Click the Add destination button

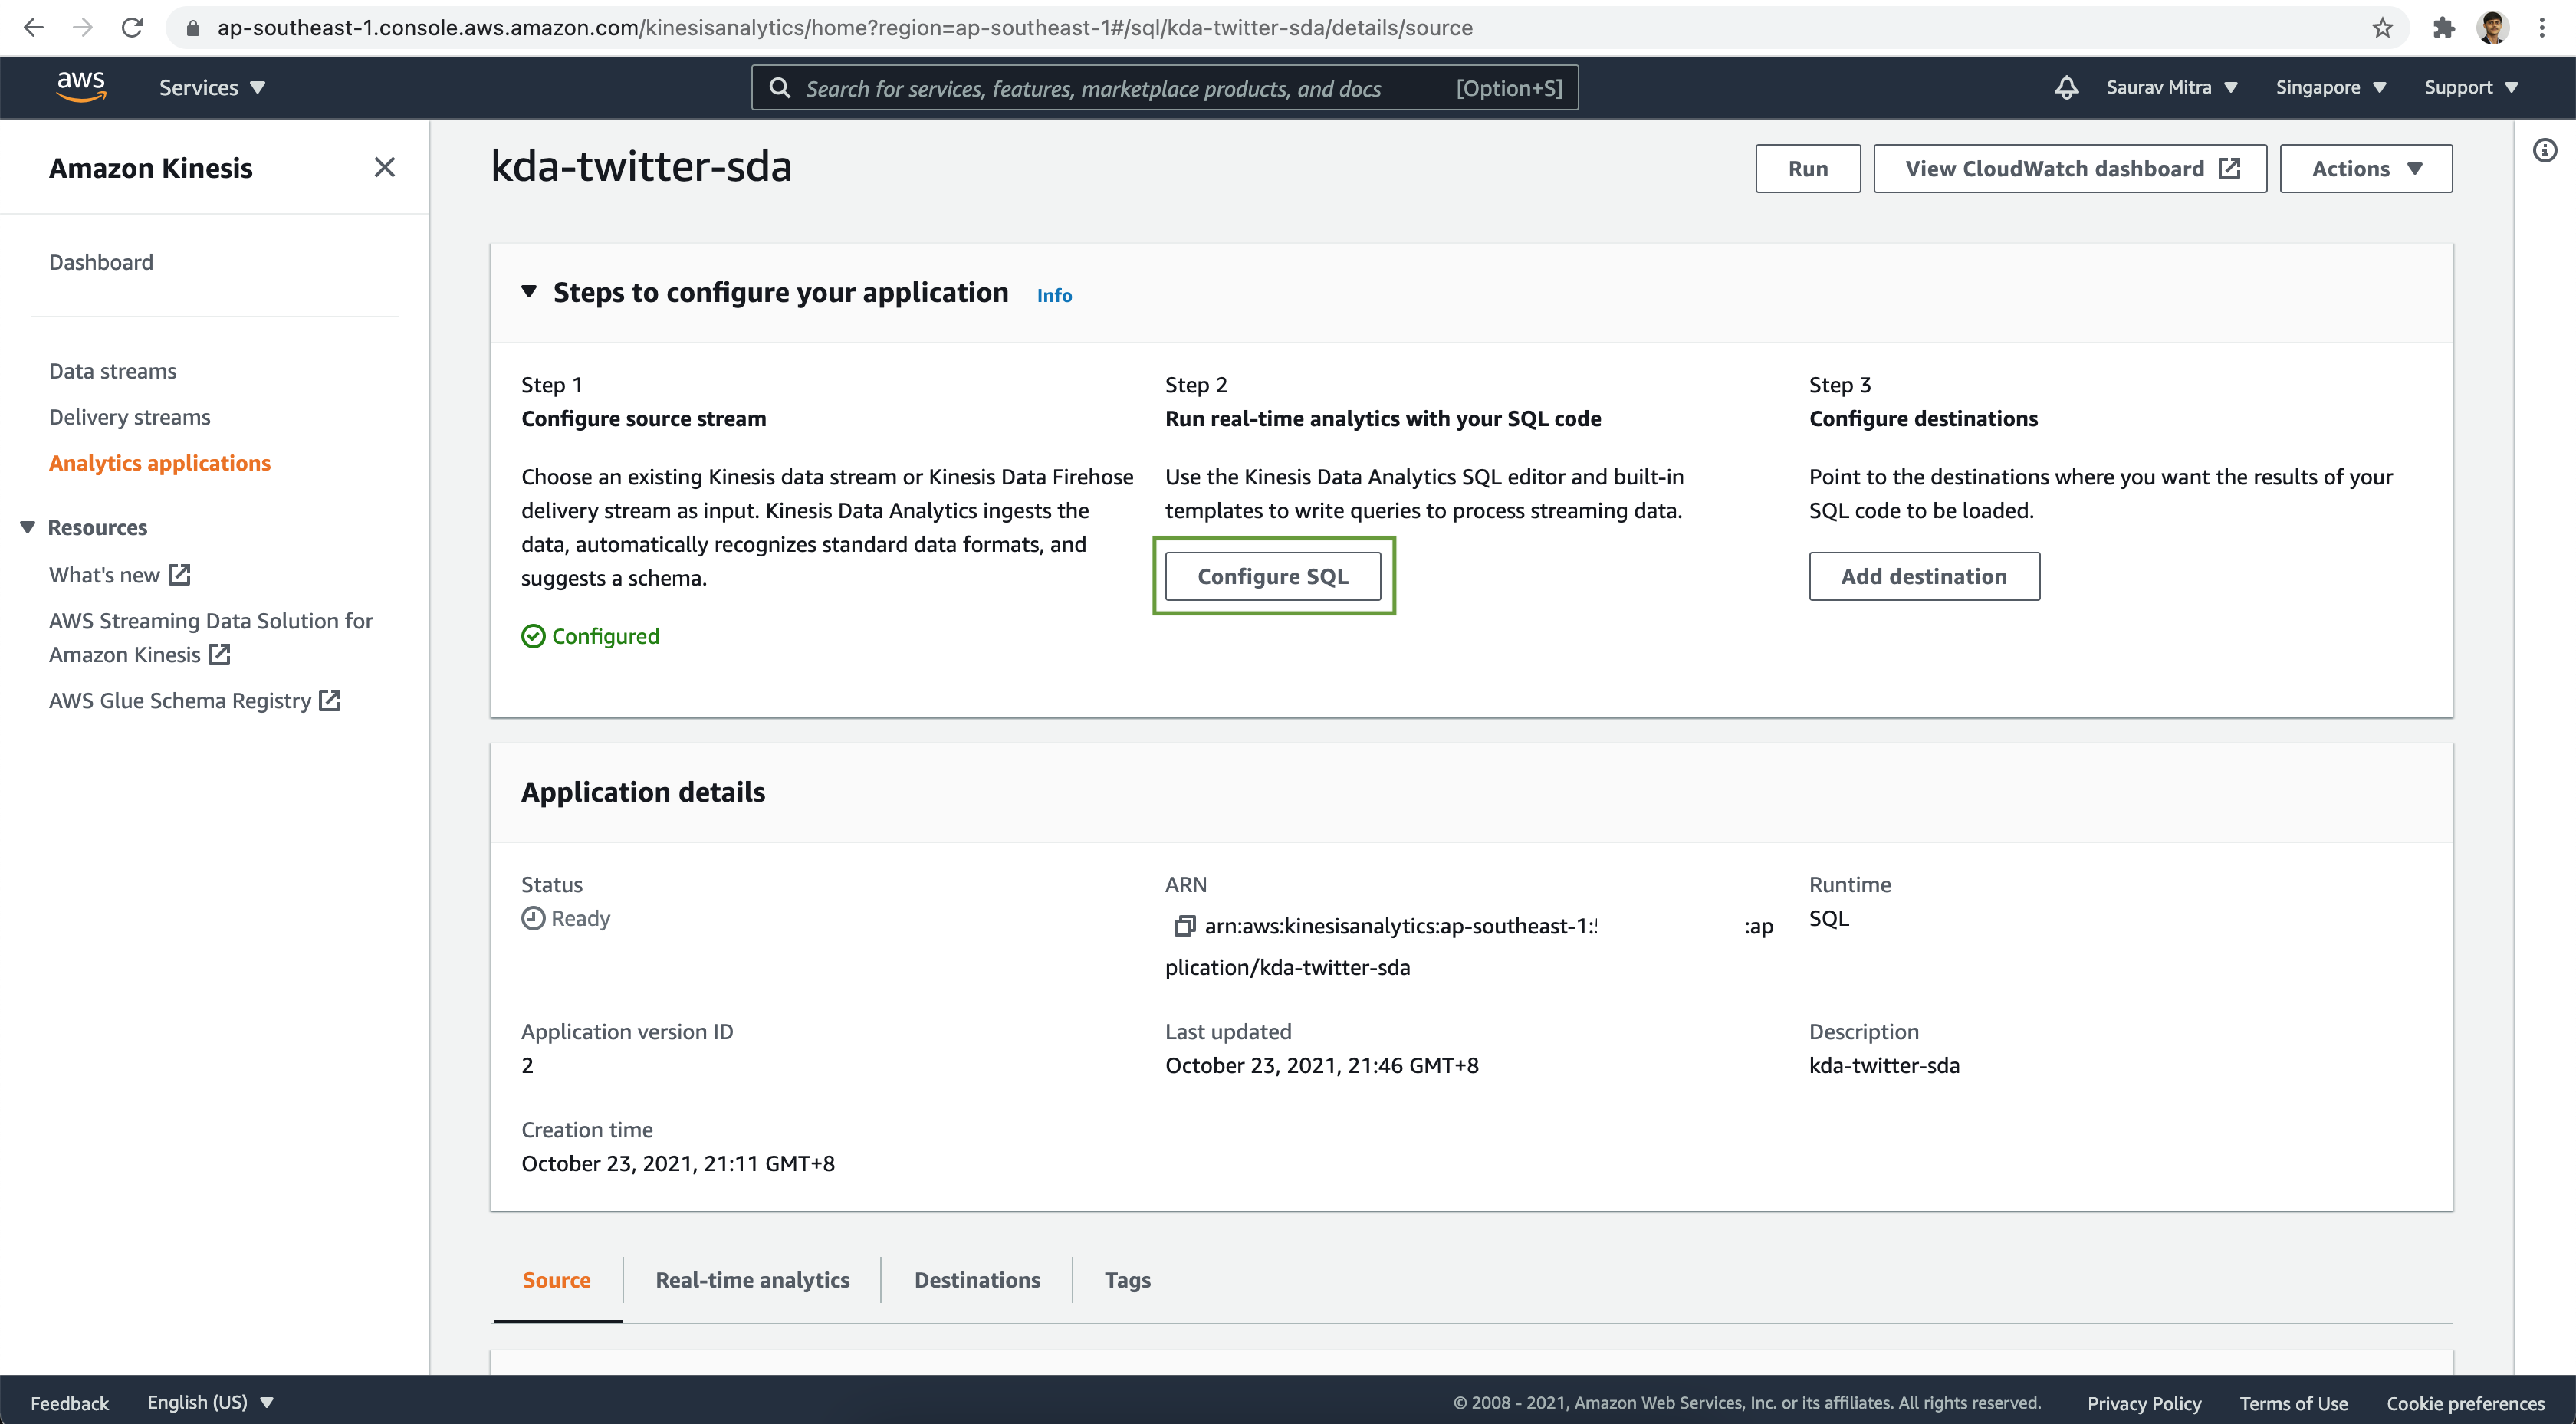pyautogui.click(x=1924, y=576)
